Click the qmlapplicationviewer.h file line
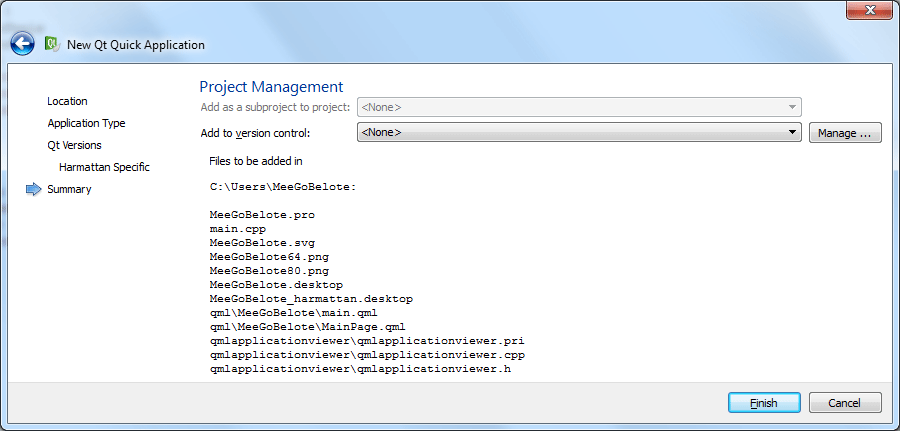This screenshot has width=900, height=431. point(360,370)
